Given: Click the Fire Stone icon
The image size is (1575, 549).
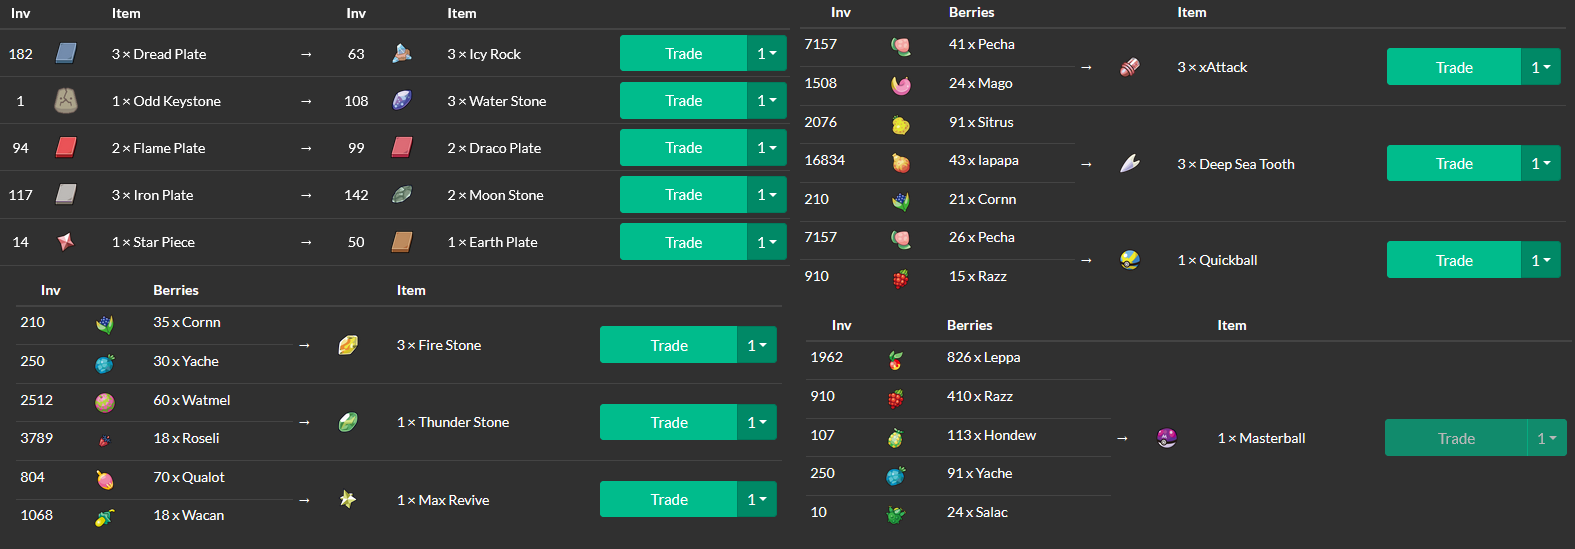Looking at the screenshot, I should point(348,345).
